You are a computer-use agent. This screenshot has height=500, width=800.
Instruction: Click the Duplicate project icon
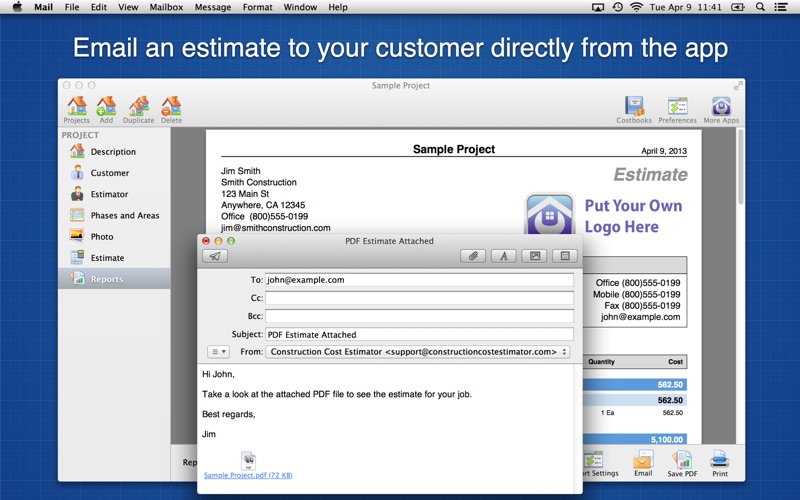(x=139, y=108)
